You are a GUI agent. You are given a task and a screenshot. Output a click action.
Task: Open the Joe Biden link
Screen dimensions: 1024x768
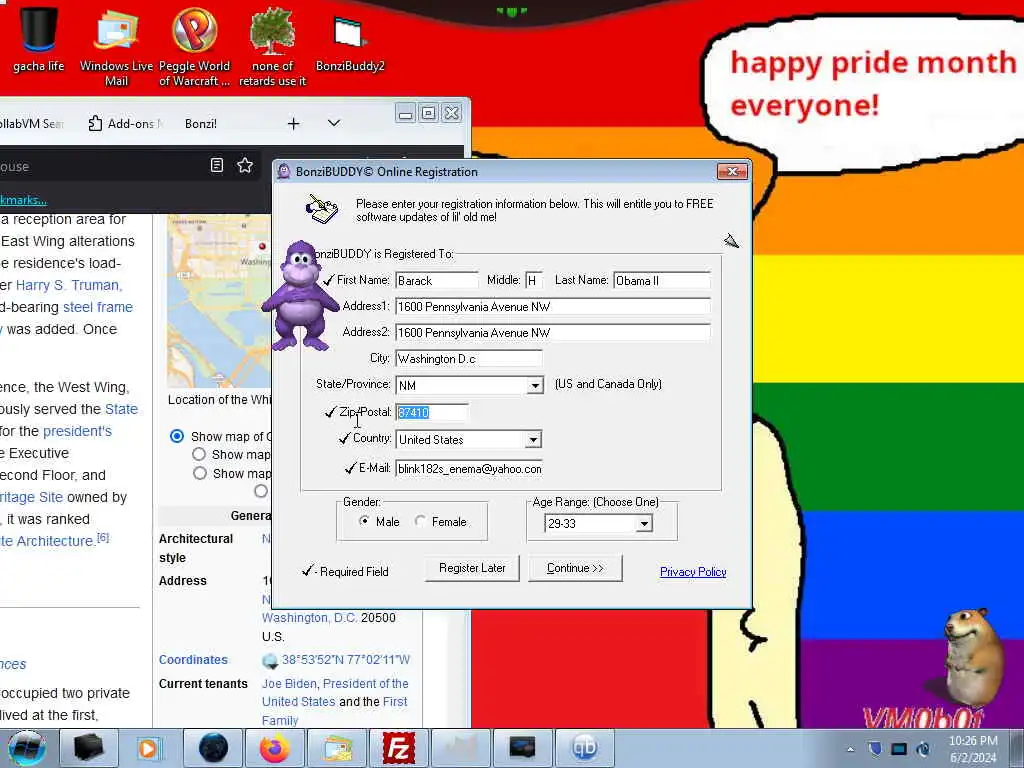(289, 684)
